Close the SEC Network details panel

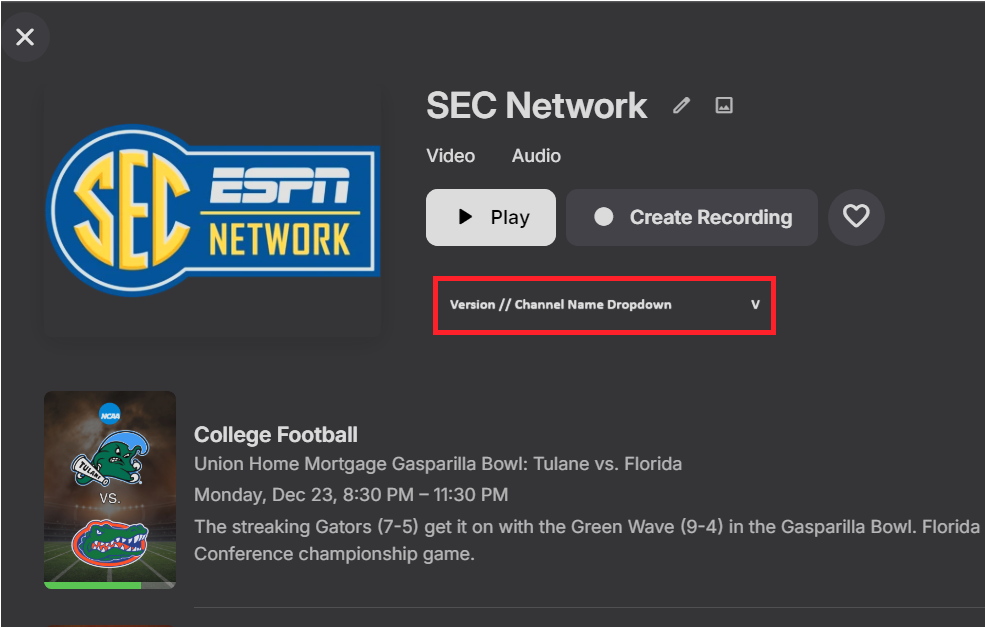click(25, 37)
